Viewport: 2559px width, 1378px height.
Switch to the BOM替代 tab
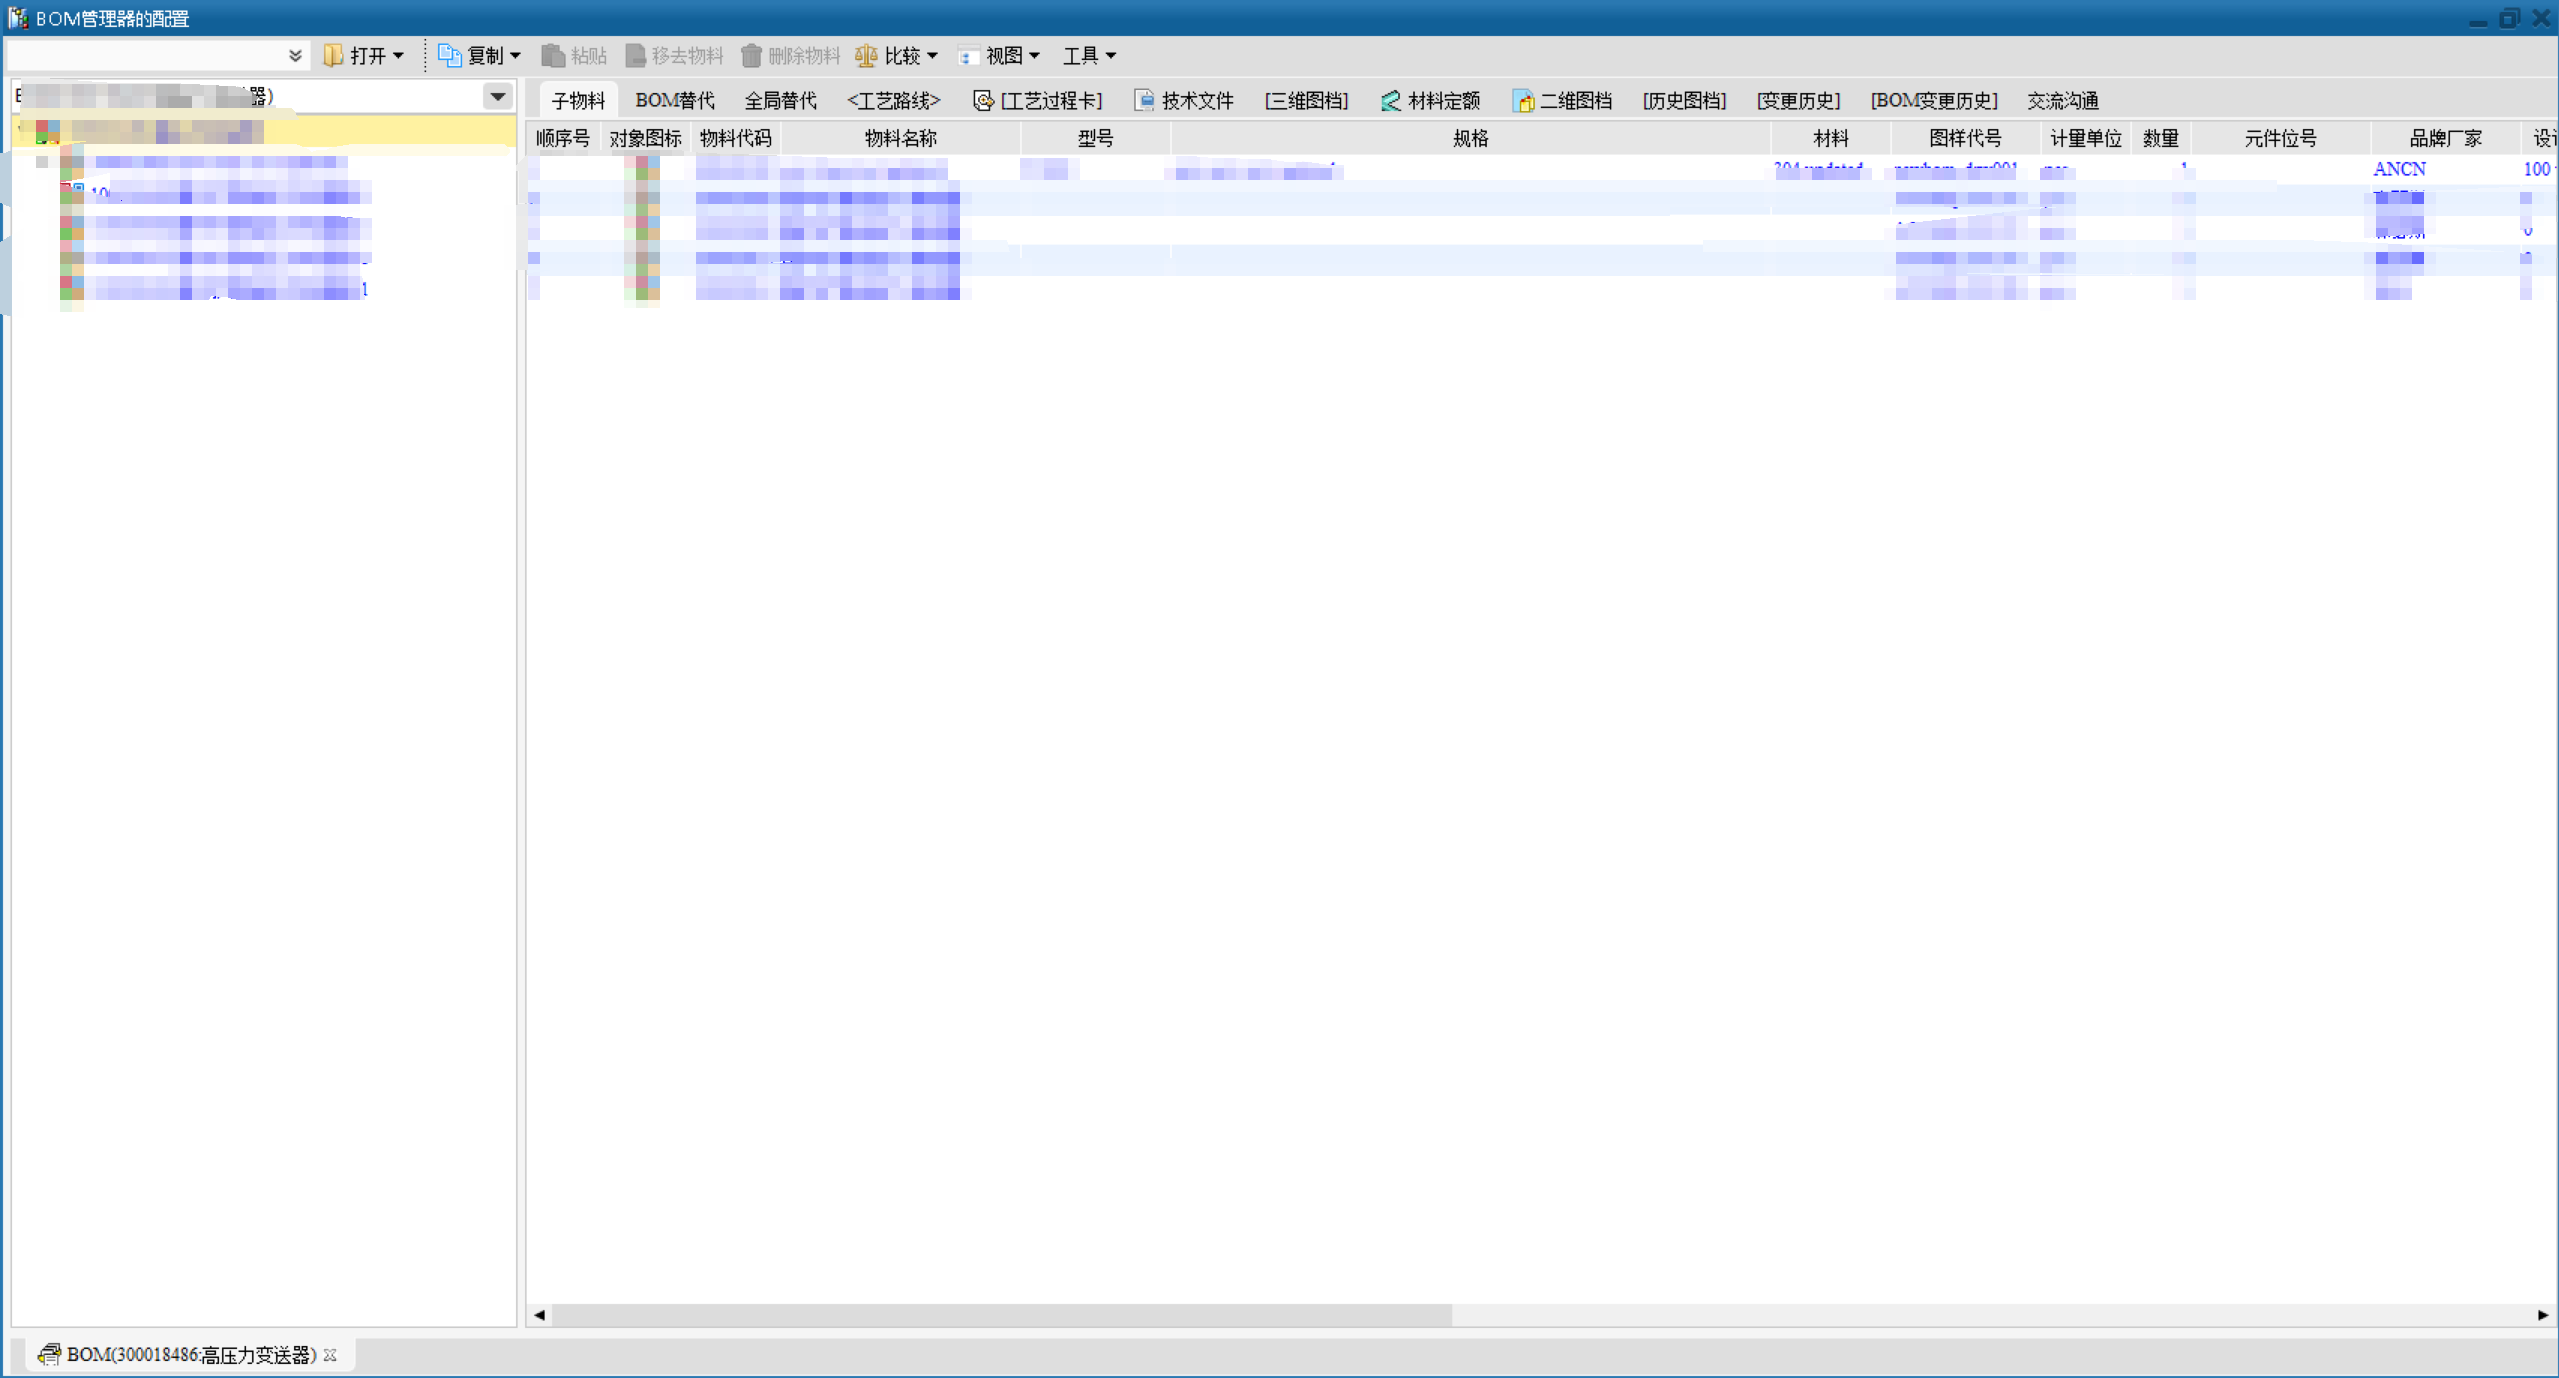[x=674, y=100]
